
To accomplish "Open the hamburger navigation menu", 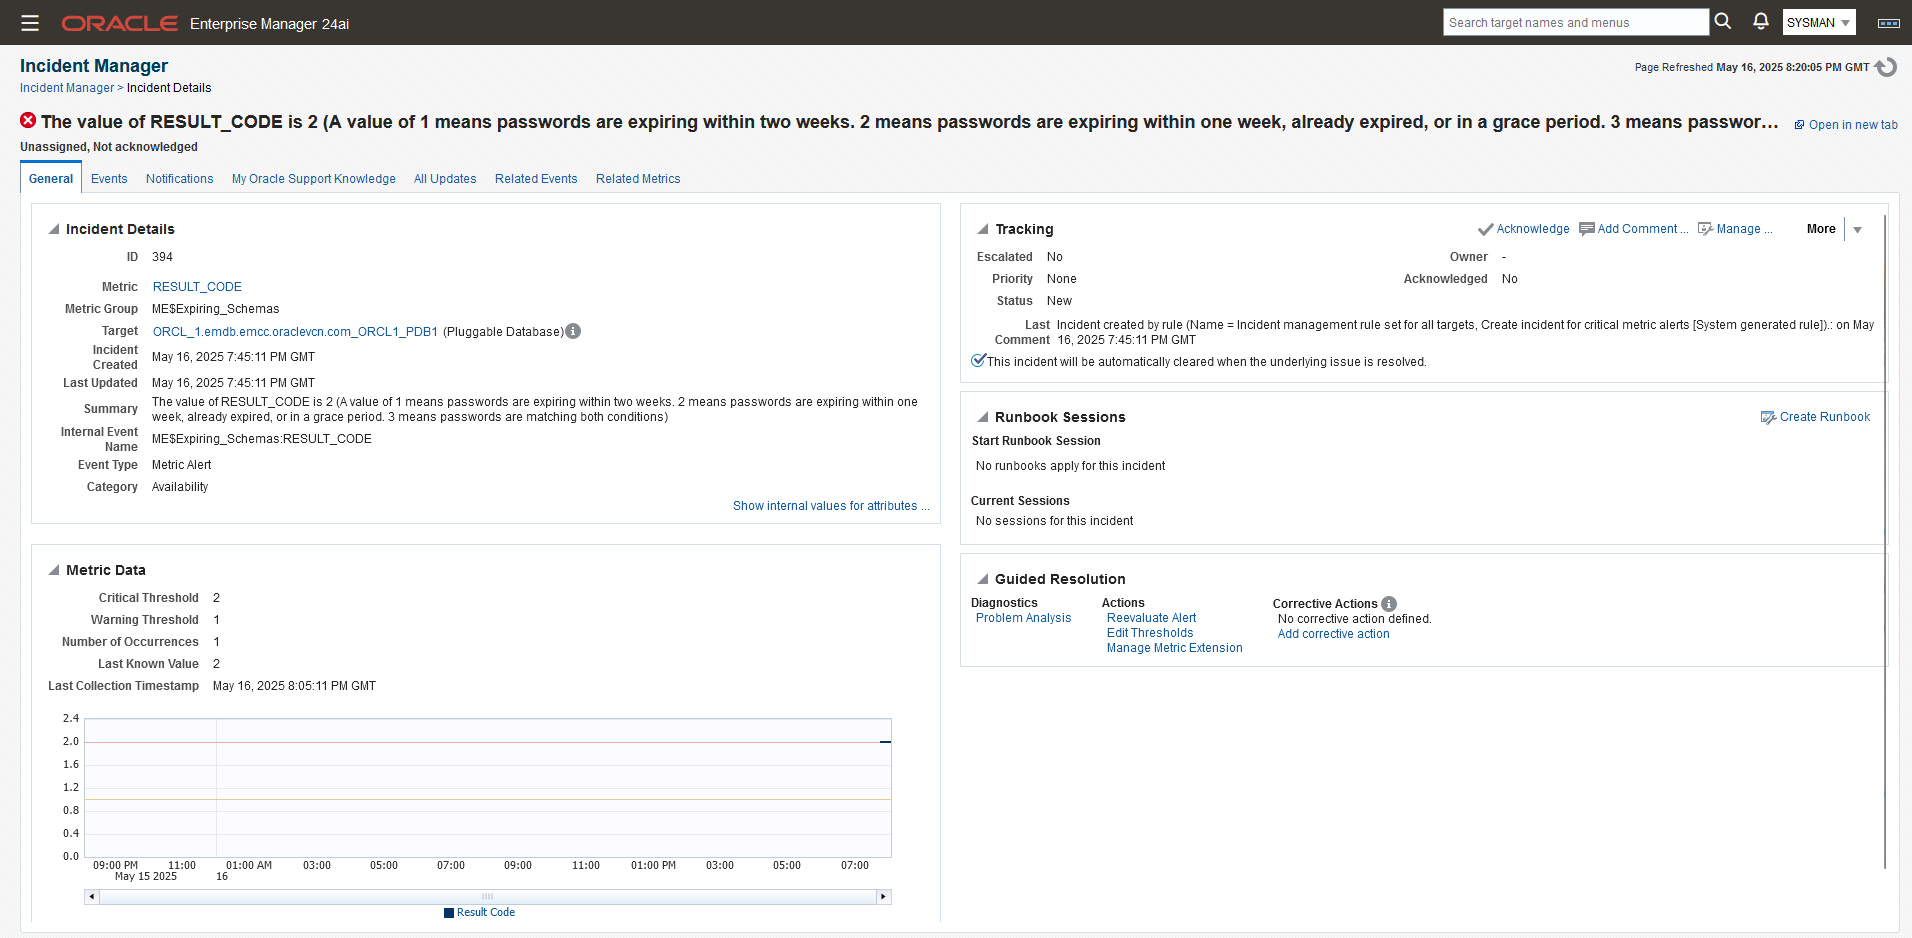I will pyautogui.click(x=30, y=23).
